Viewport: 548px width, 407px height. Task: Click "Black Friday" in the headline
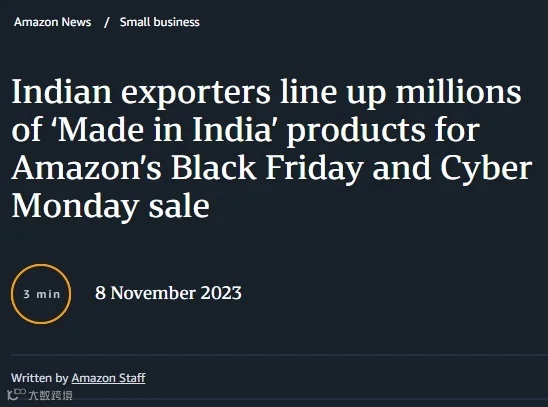click(267, 168)
